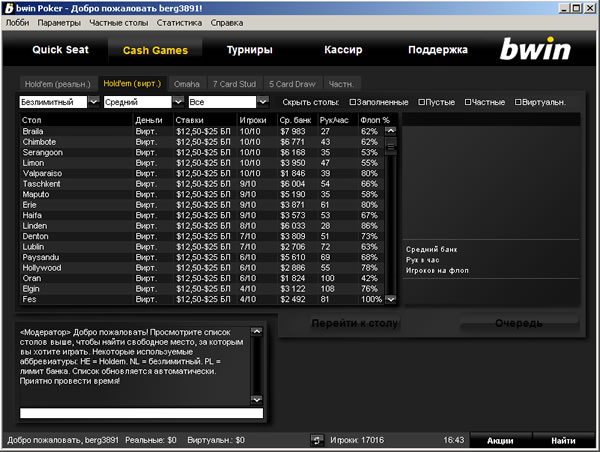
Task: Select the Oran table row
Action: pos(202,278)
